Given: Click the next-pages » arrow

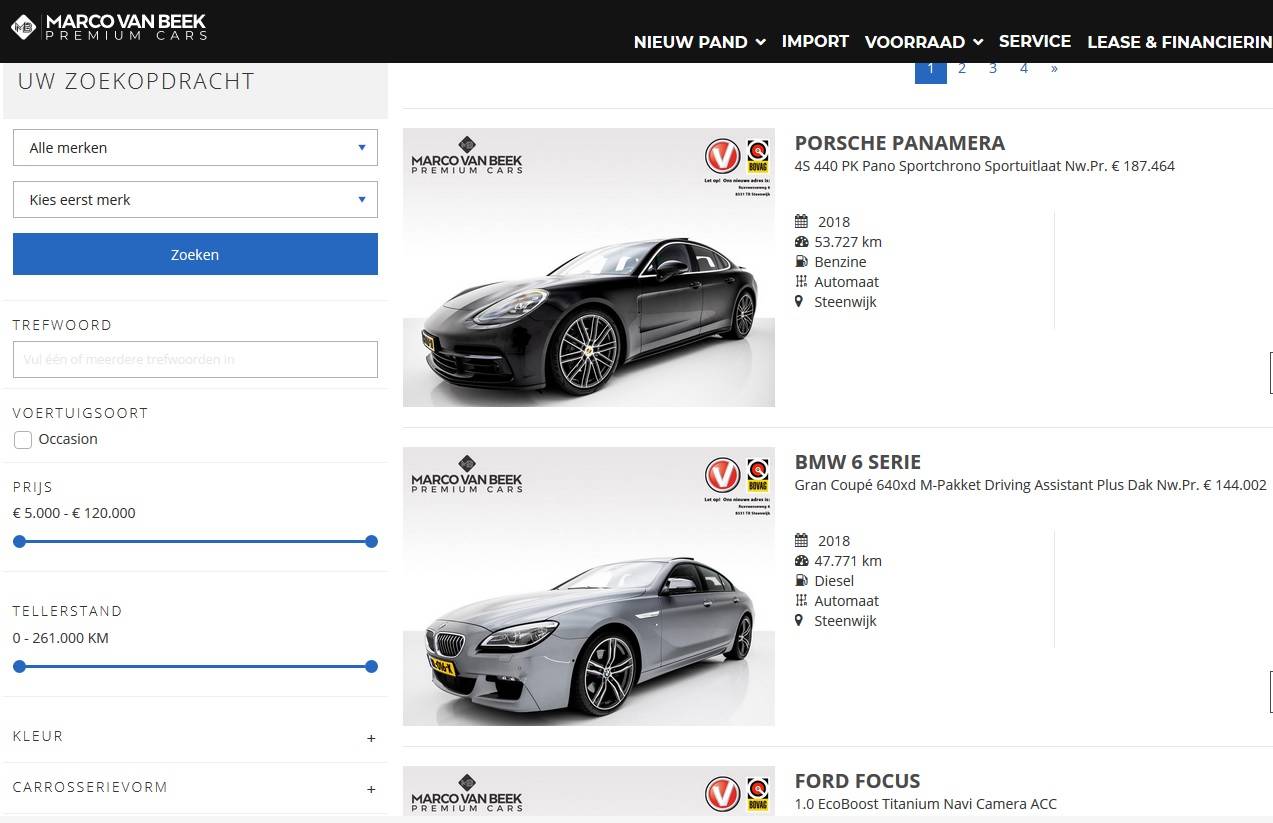Looking at the screenshot, I should click(1054, 69).
